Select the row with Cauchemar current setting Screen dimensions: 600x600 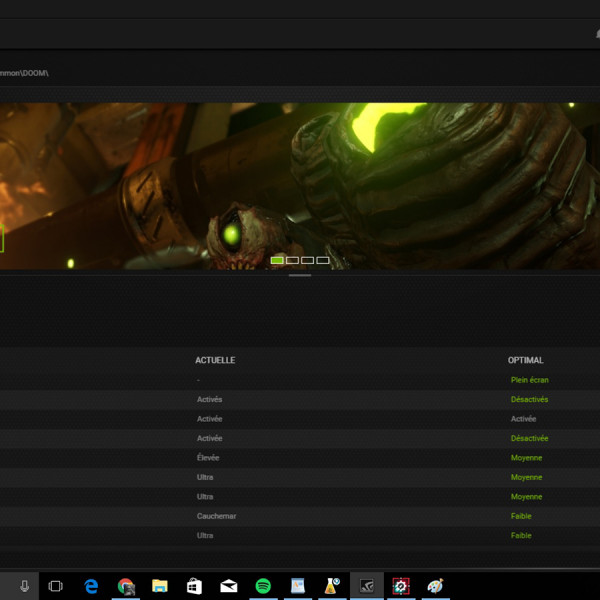(216, 516)
